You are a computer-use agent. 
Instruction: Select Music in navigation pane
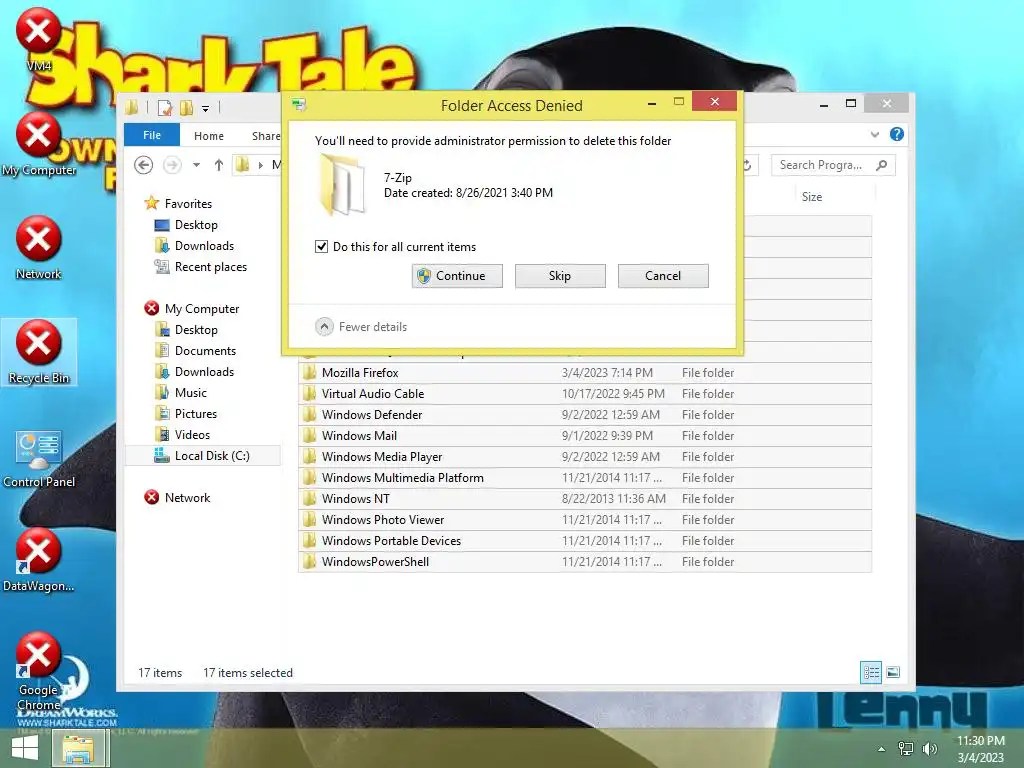coord(191,392)
